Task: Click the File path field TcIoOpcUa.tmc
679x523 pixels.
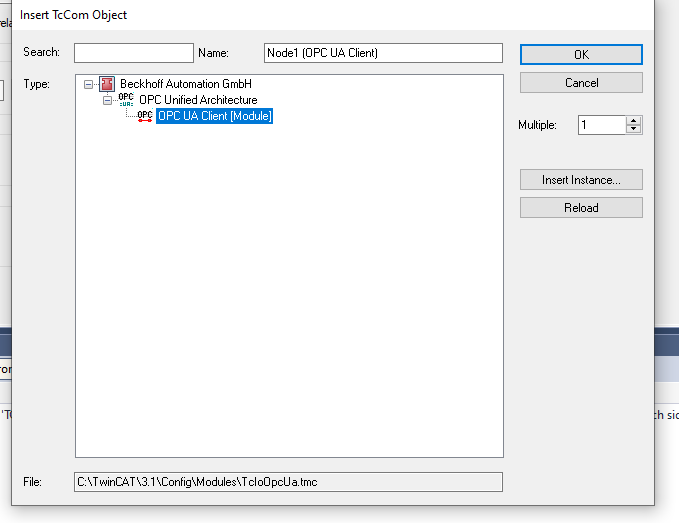Action: point(288,482)
